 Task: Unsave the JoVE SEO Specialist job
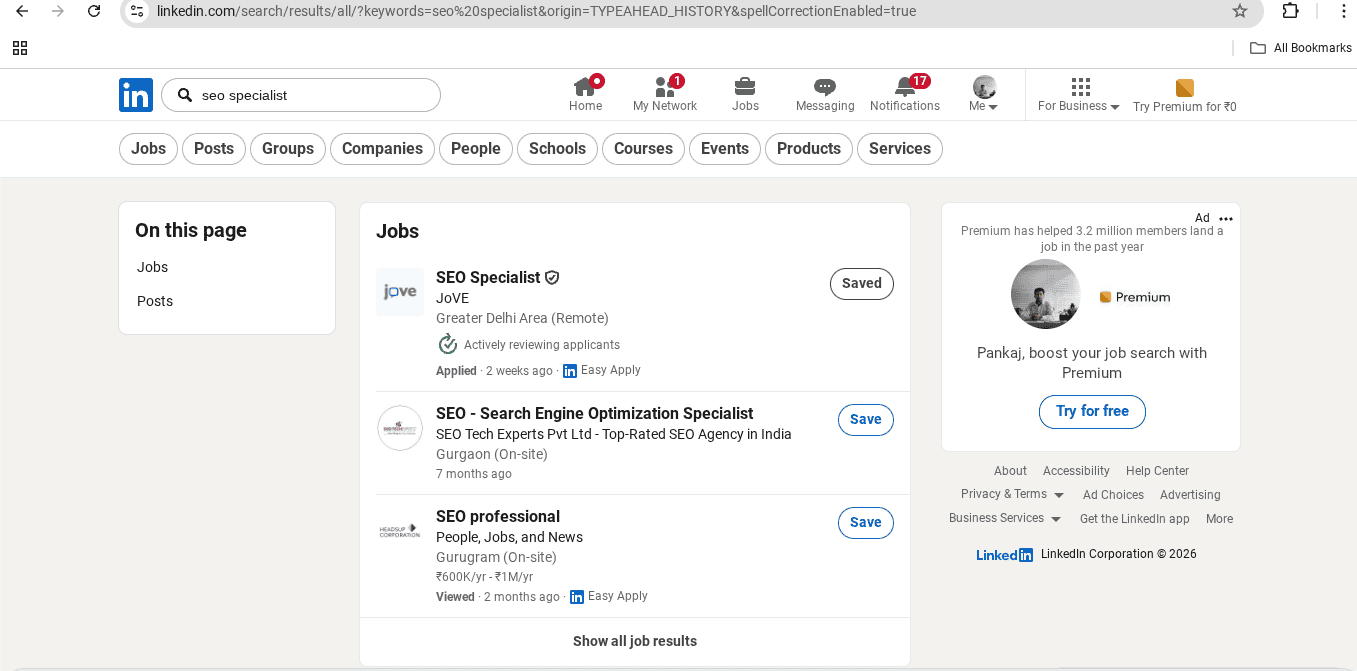click(862, 284)
